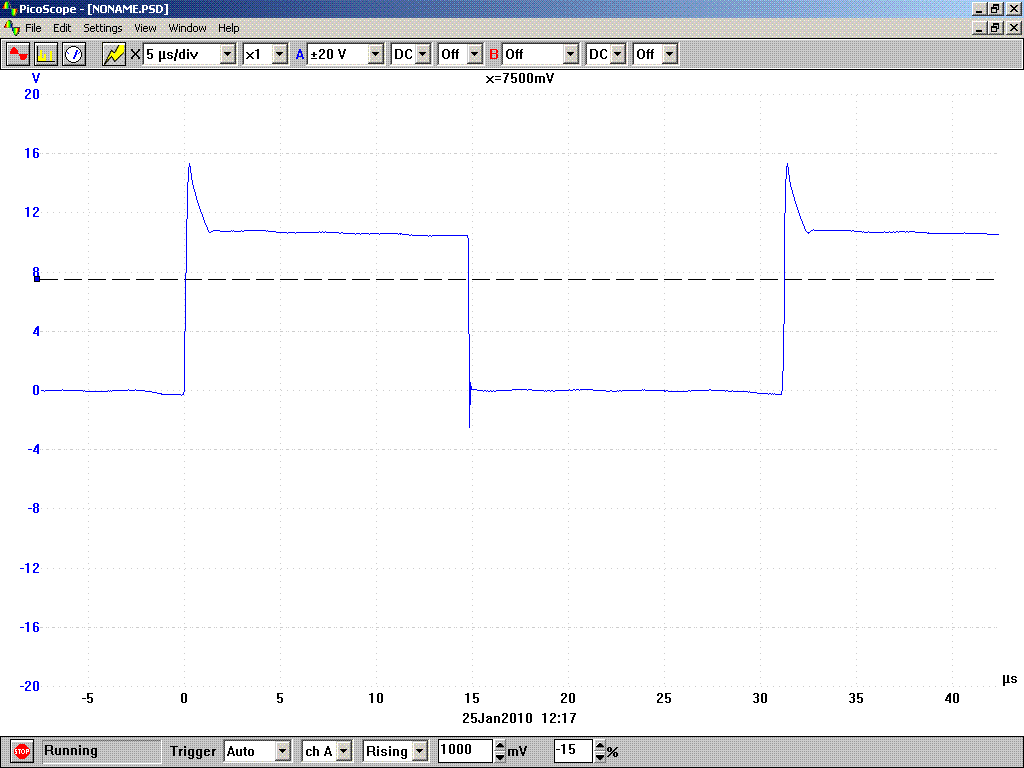This screenshot has height=768, width=1024.
Task: Decrease trigger threshold with down arrow
Action: pyautogui.click(x=500, y=757)
